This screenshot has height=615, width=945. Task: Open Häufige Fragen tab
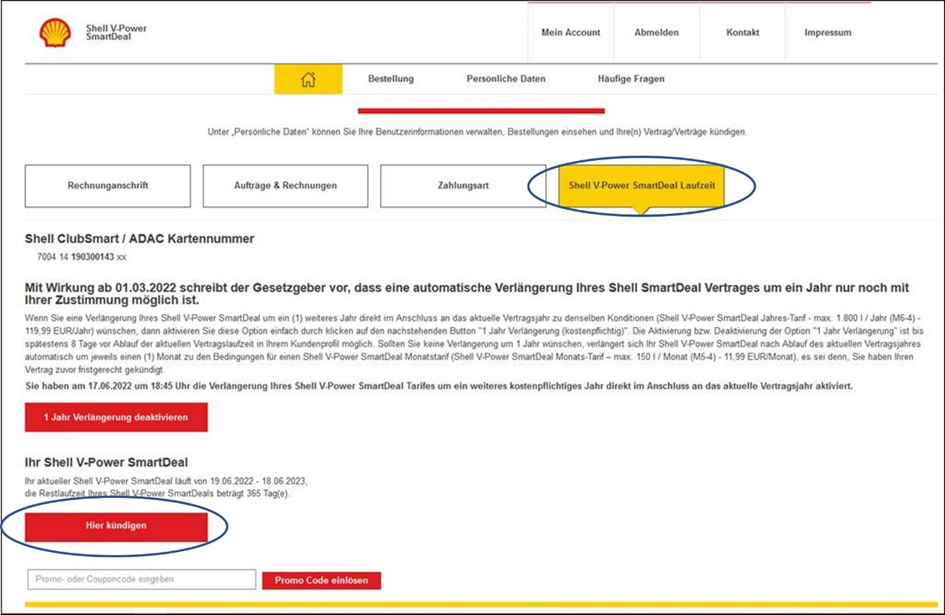coord(631,79)
